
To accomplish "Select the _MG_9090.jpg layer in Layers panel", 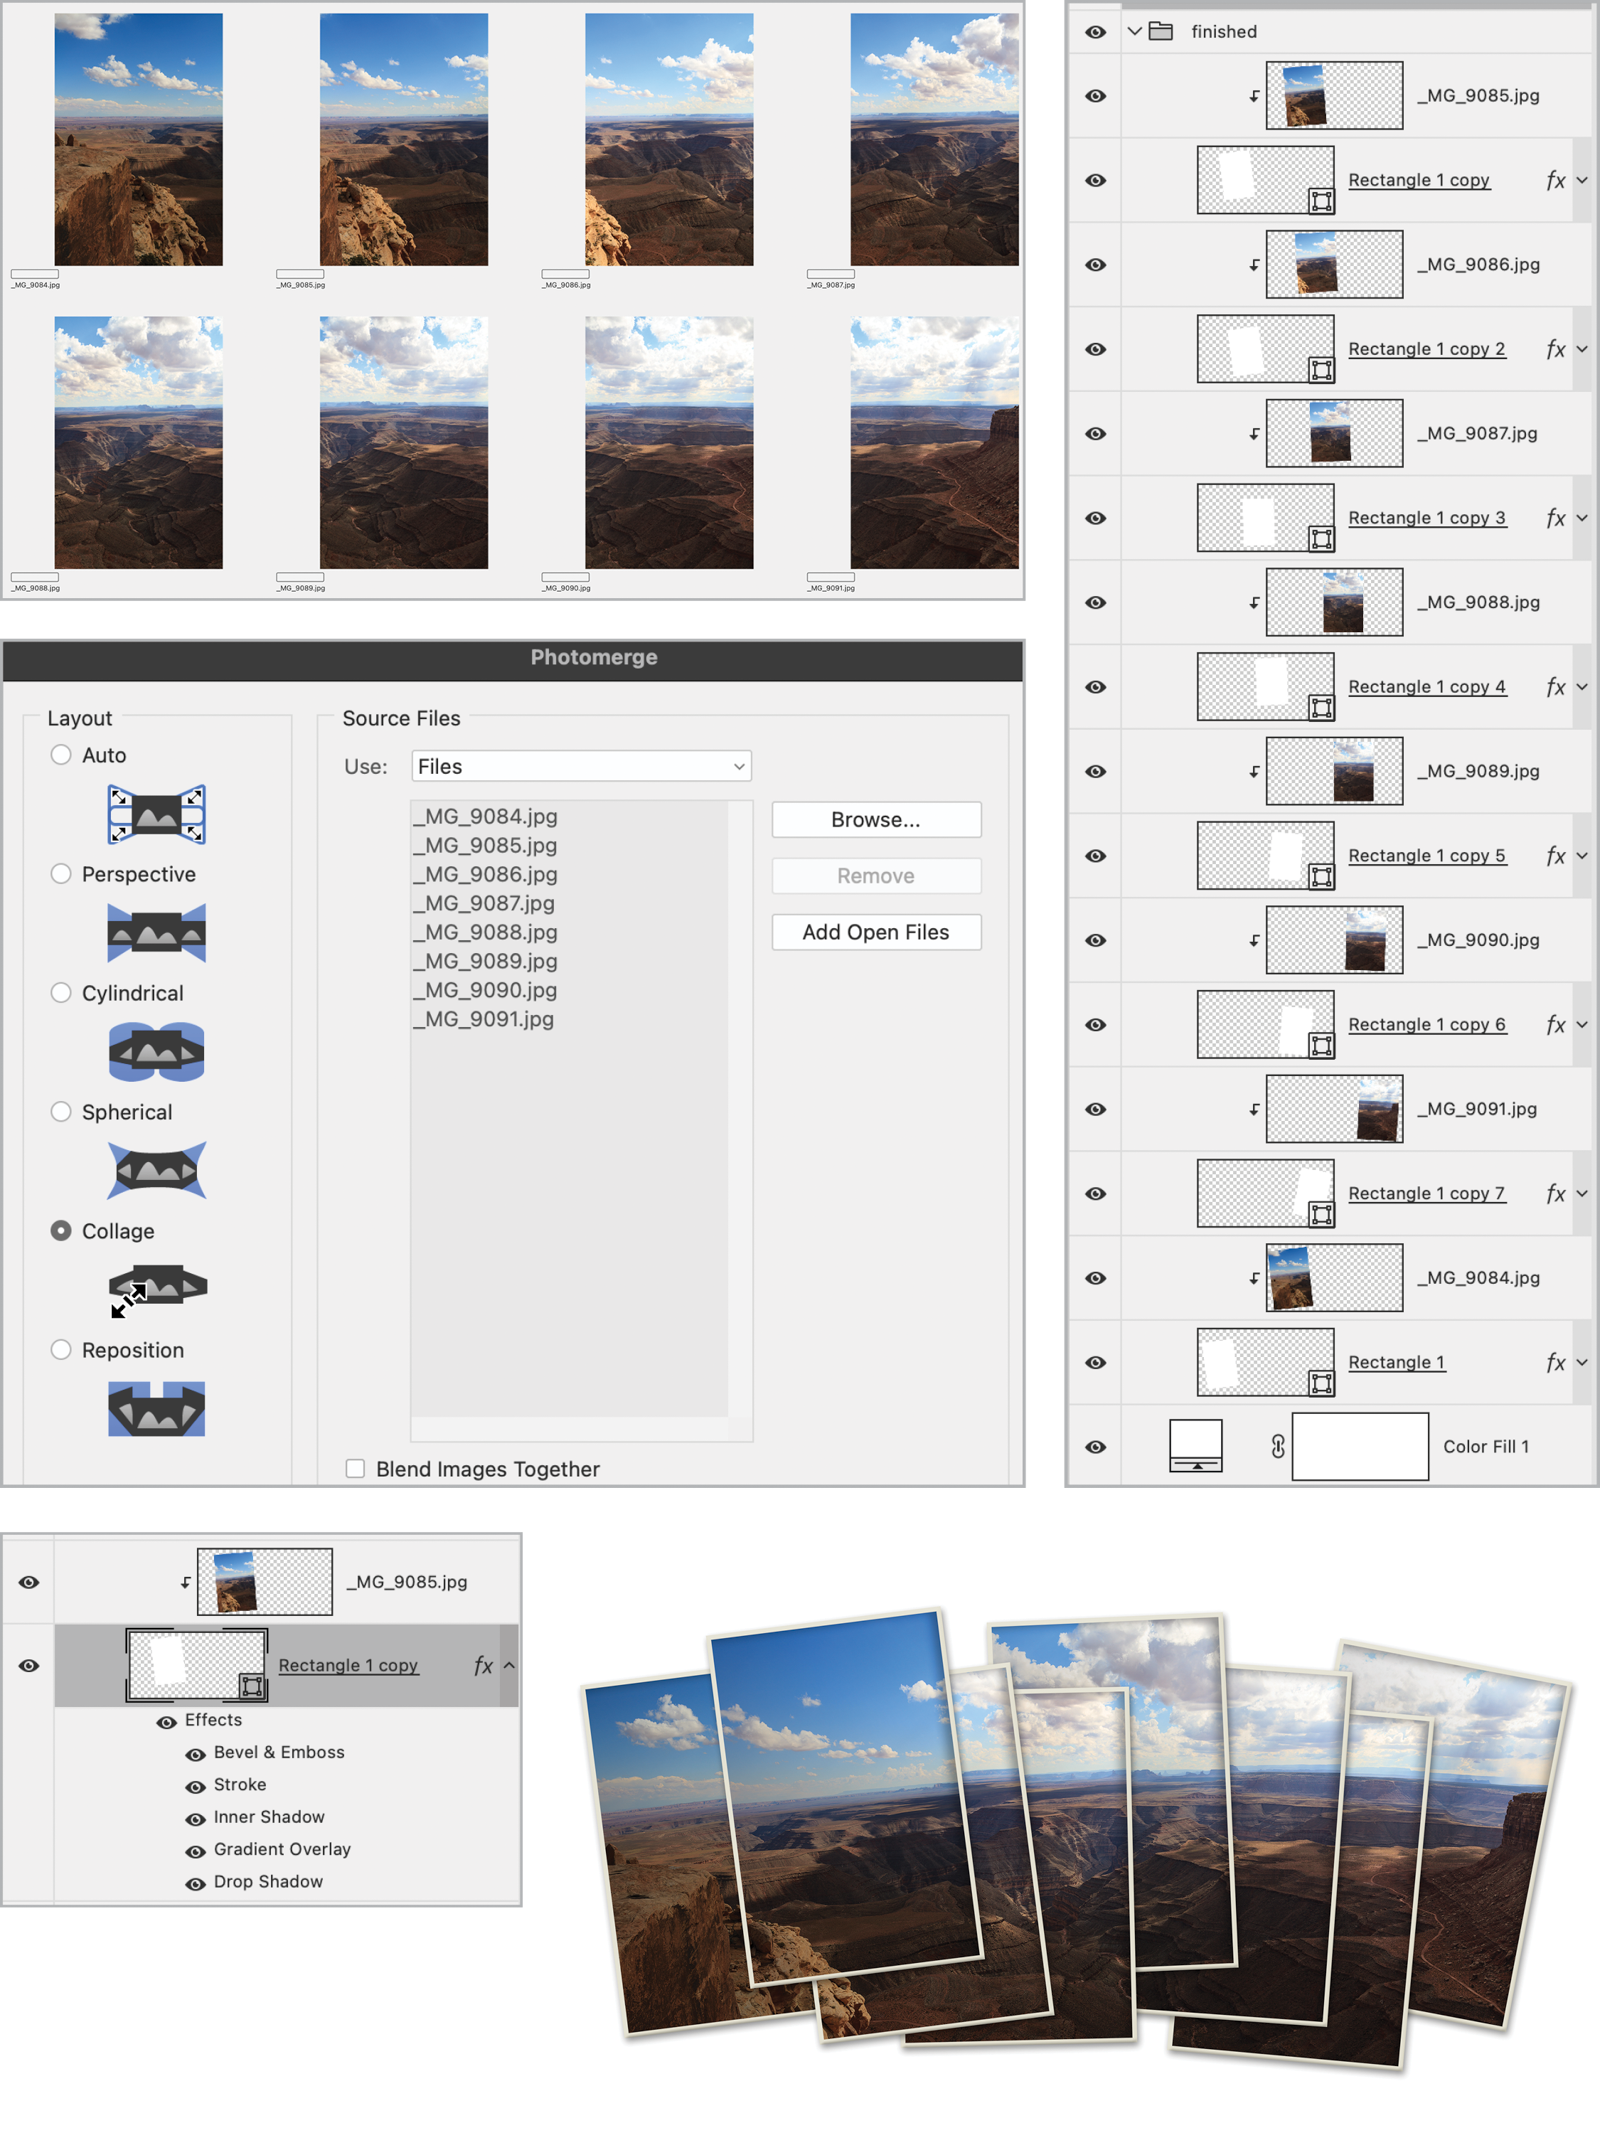I will click(1482, 940).
